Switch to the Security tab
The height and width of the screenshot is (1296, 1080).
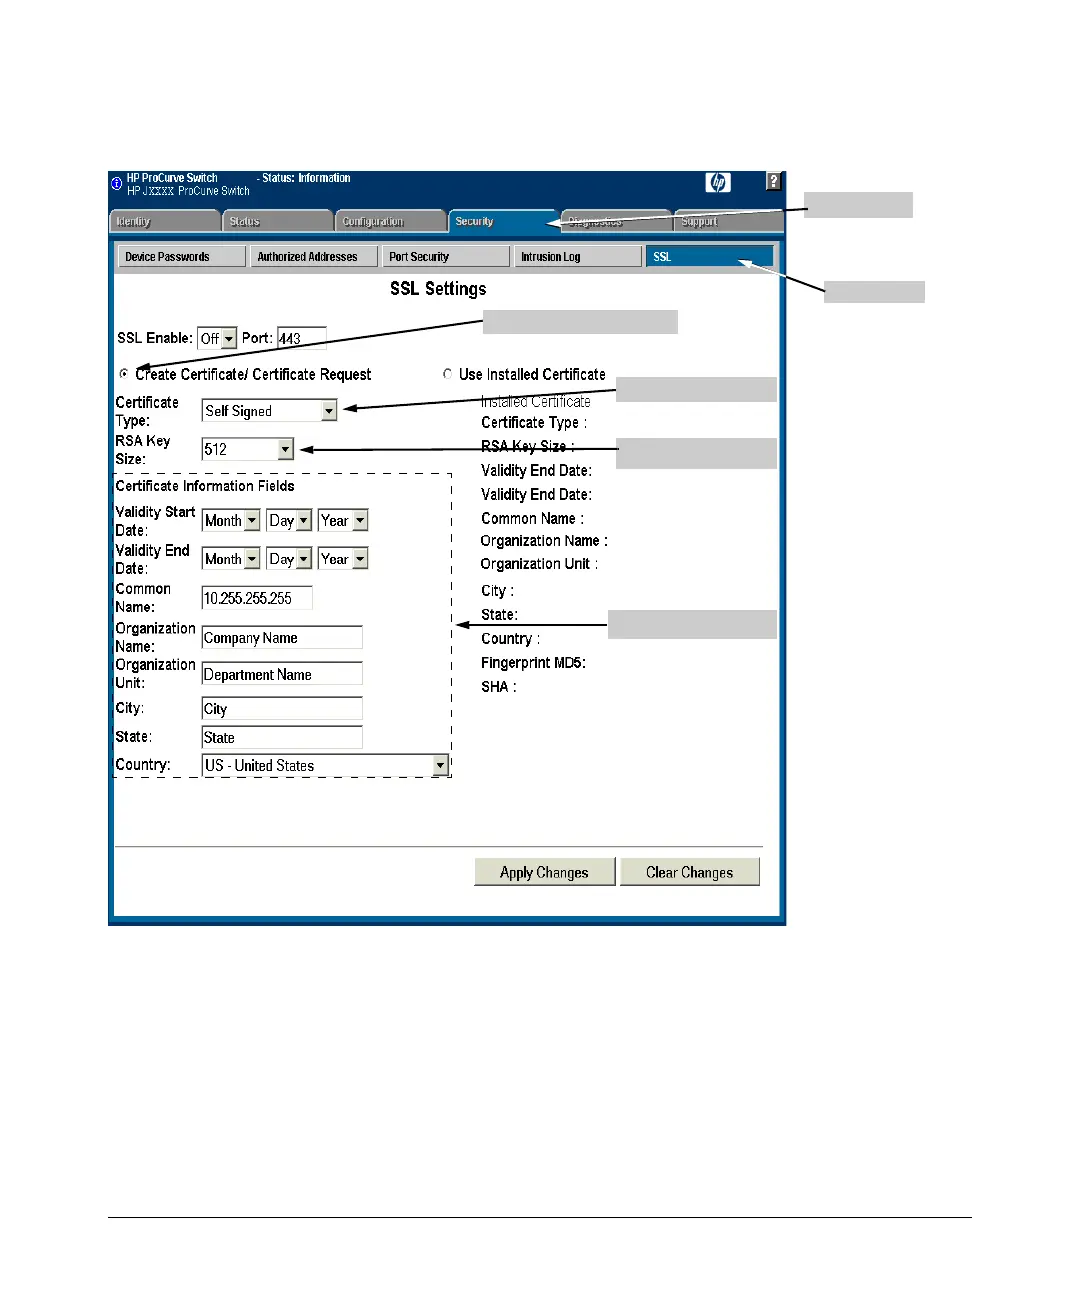pos(502,221)
